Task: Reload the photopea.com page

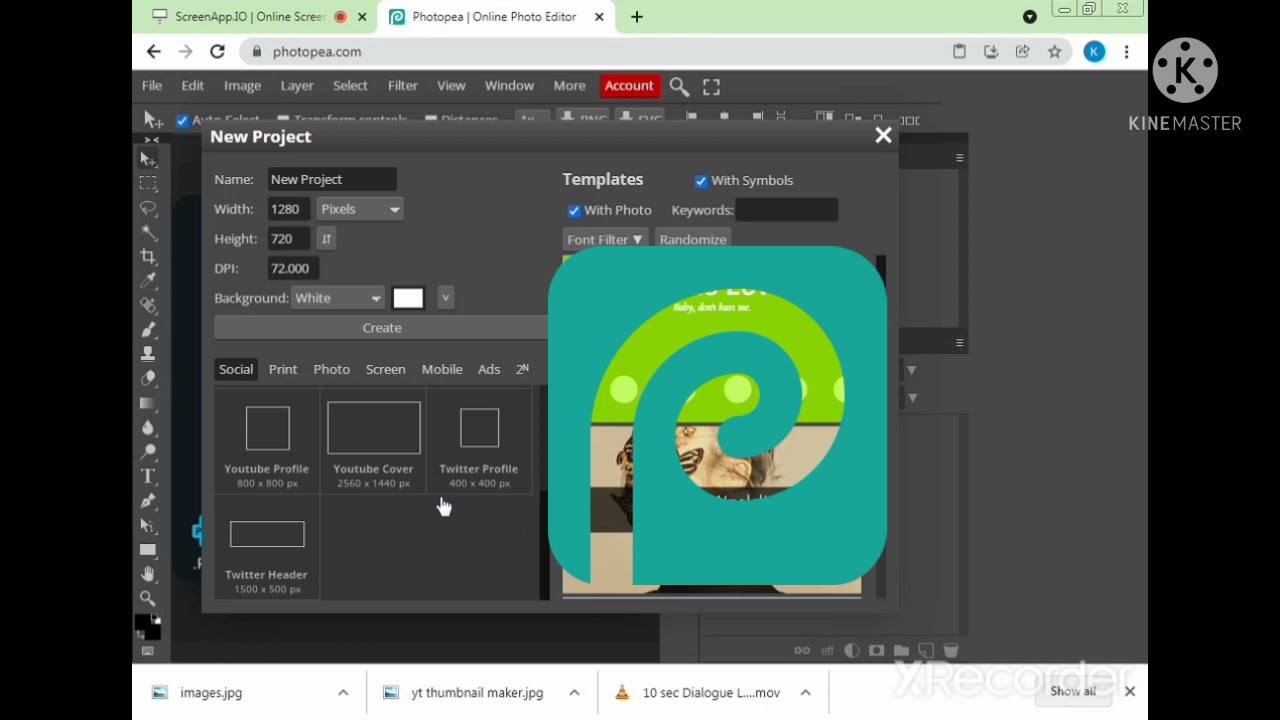Action: 217,52
